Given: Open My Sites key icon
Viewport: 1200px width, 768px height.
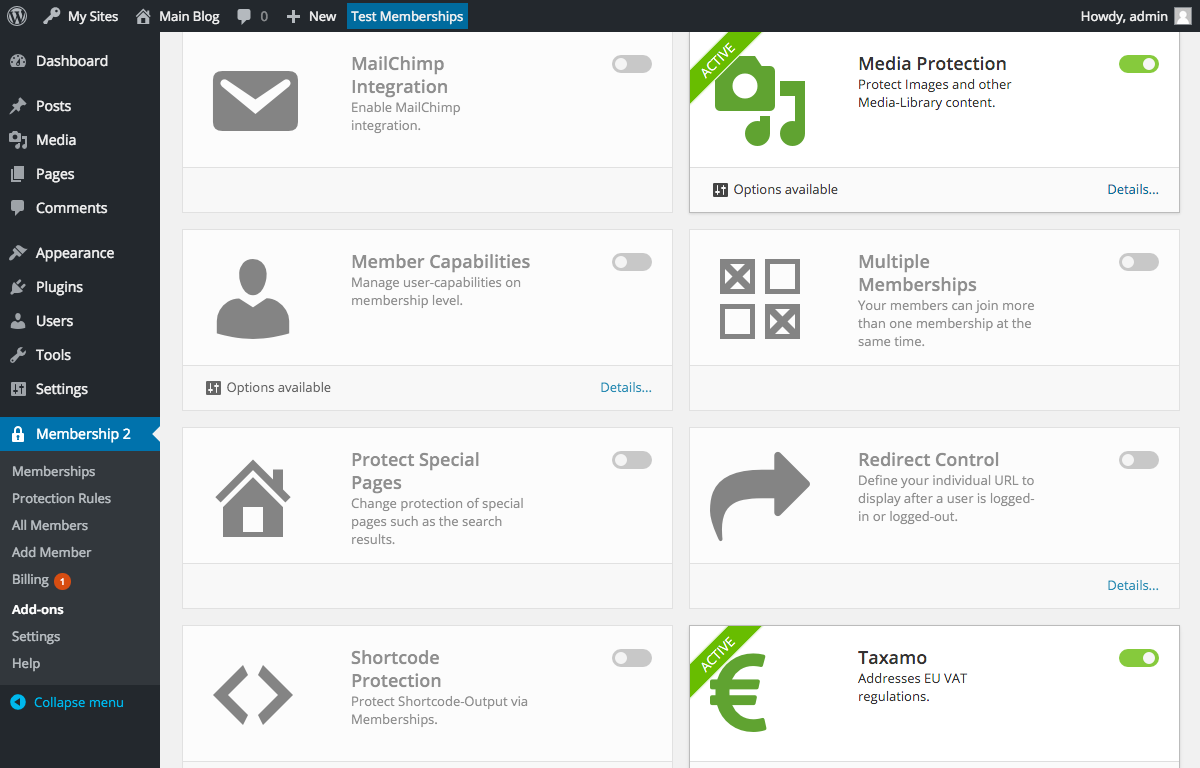Looking at the screenshot, I should point(52,16).
